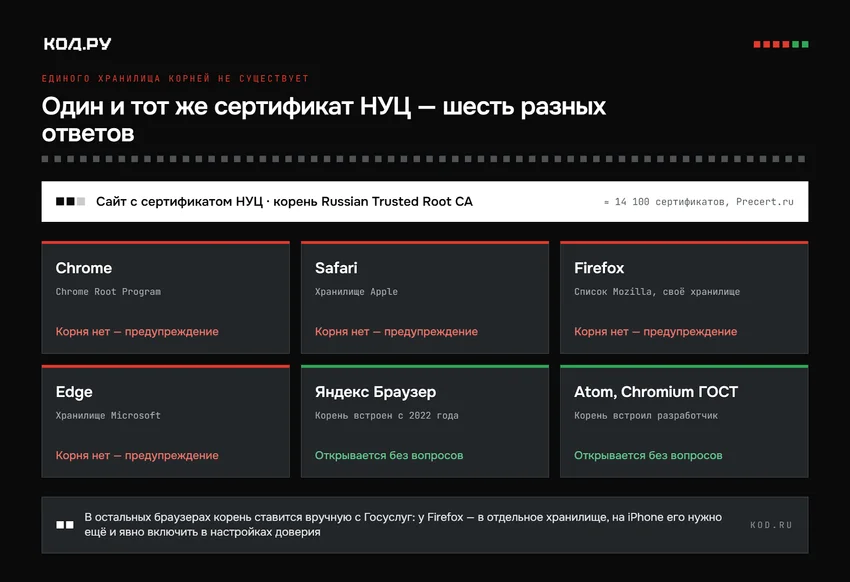Screen dimensions: 850x582
Task: Click the Edge card title
Action: point(74,392)
